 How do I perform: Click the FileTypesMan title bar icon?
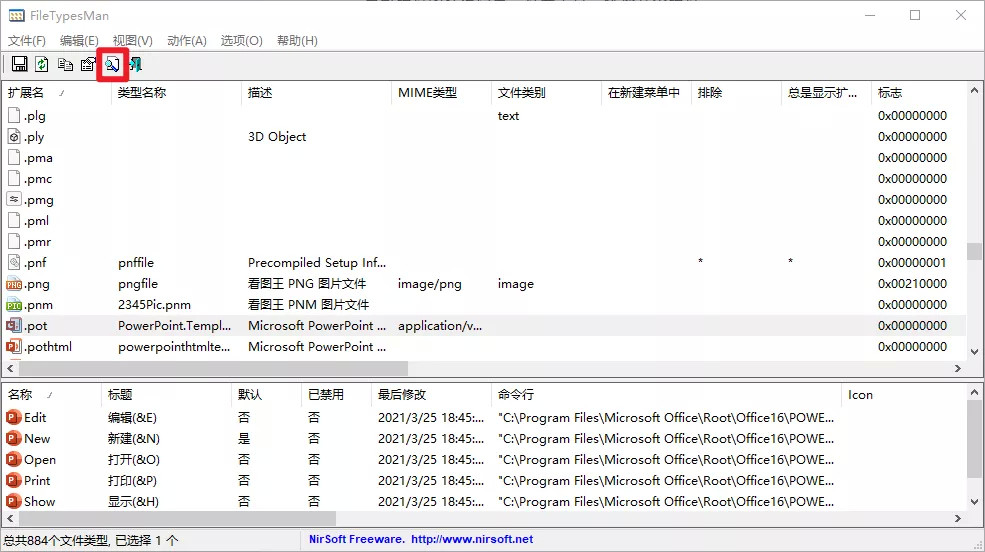pyautogui.click(x=16, y=16)
